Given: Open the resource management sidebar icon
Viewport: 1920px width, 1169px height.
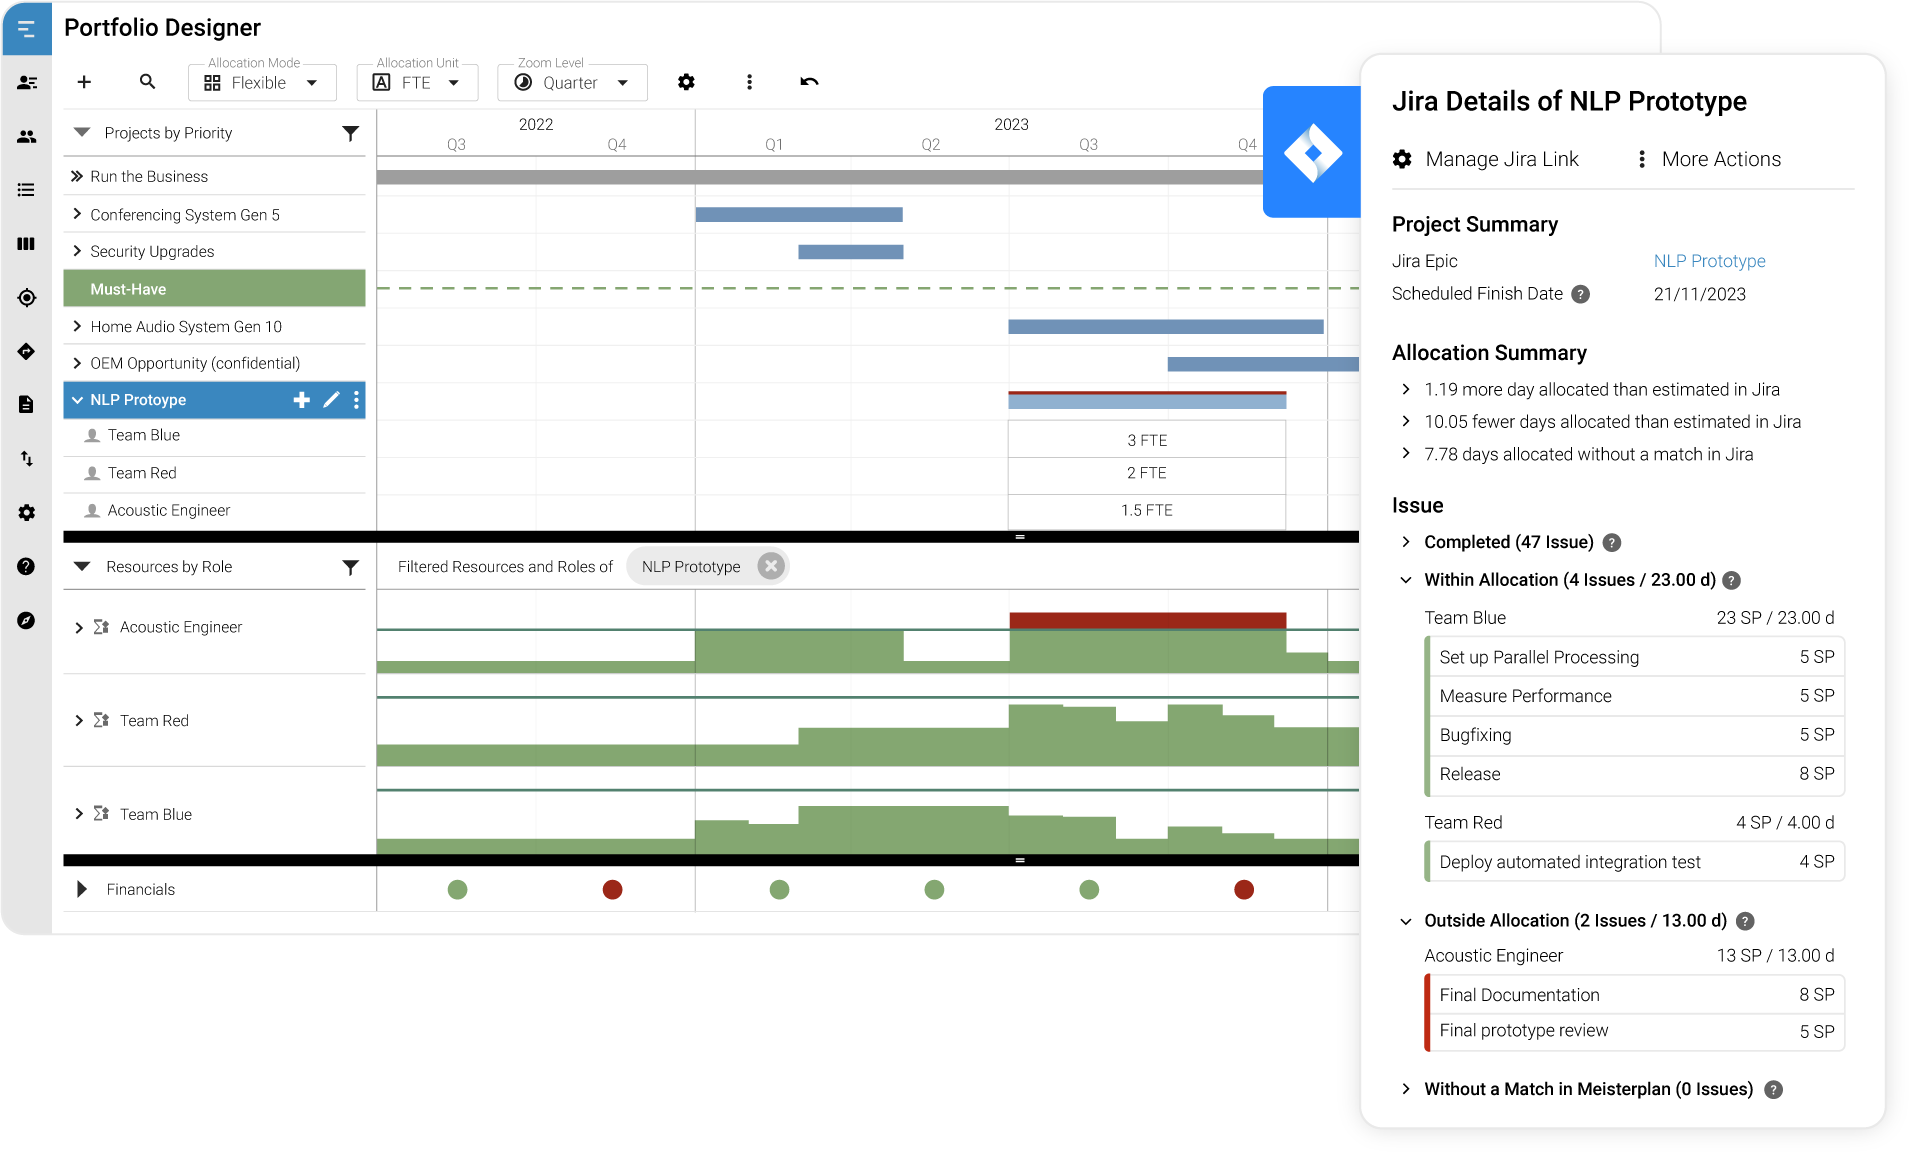Looking at the screenshot, I should 27,83.
